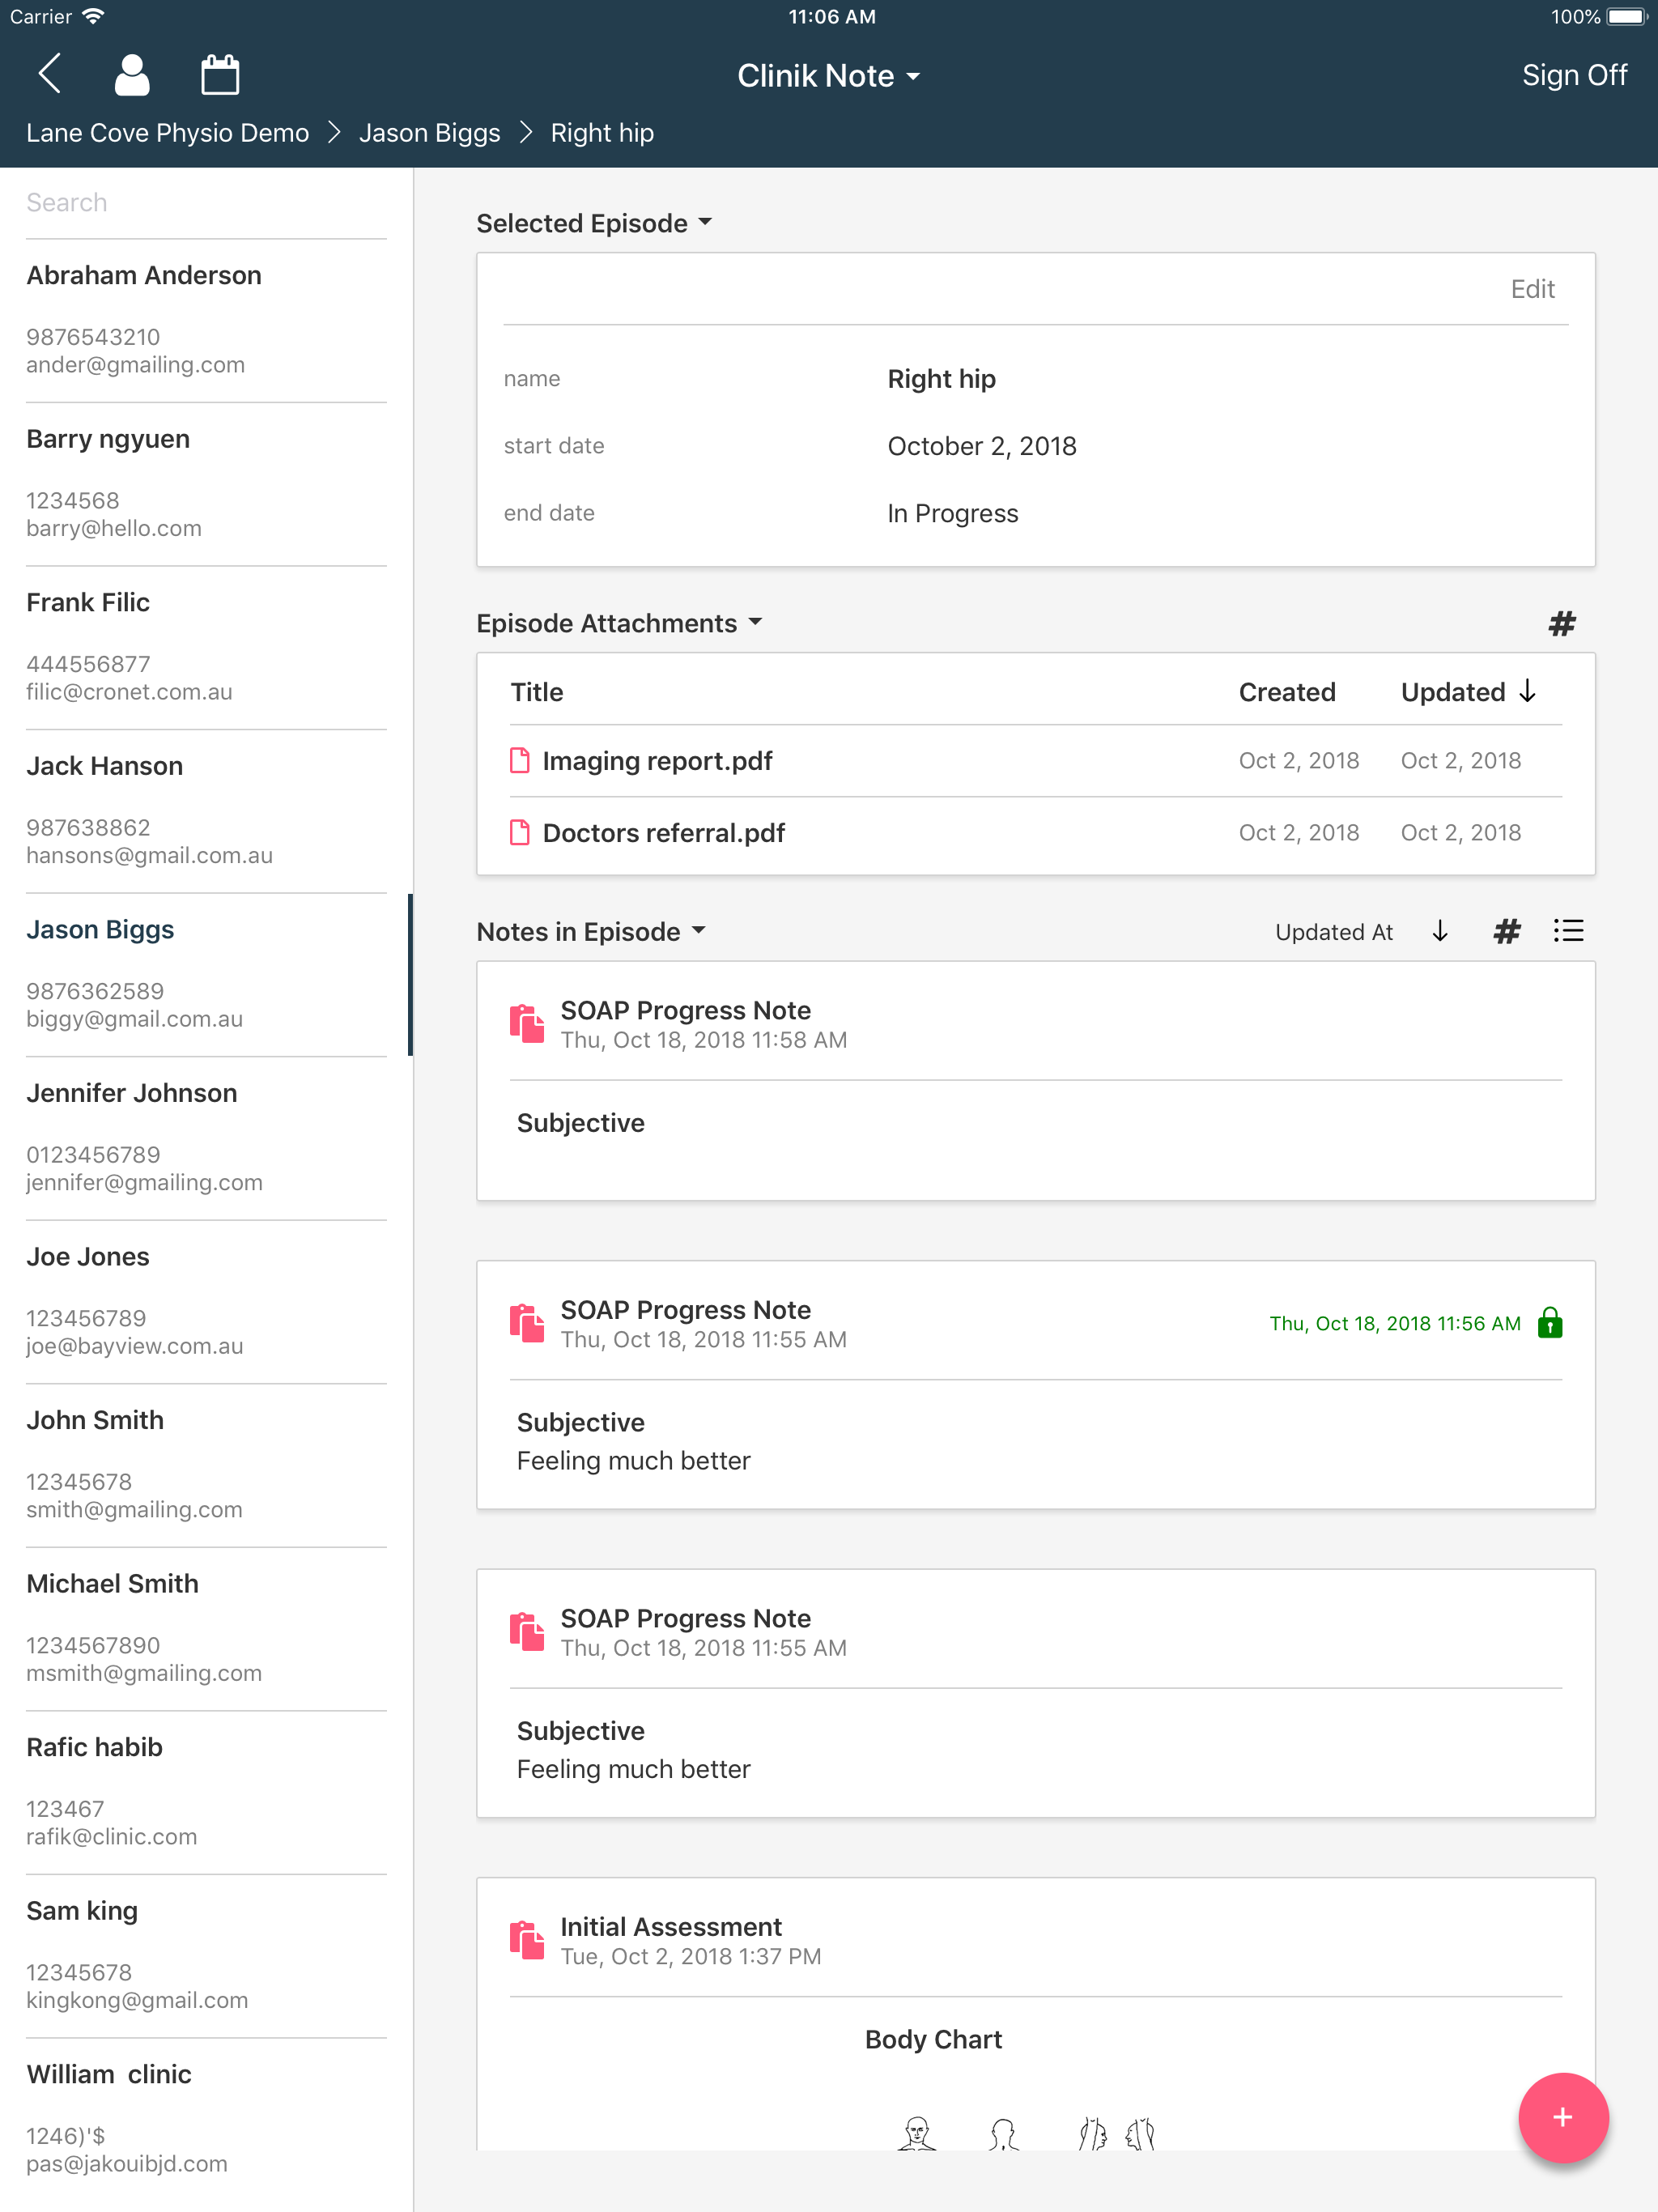Click the Body Chart heading
This screenshot has height=2212, width=1658.
(933, 2040)
